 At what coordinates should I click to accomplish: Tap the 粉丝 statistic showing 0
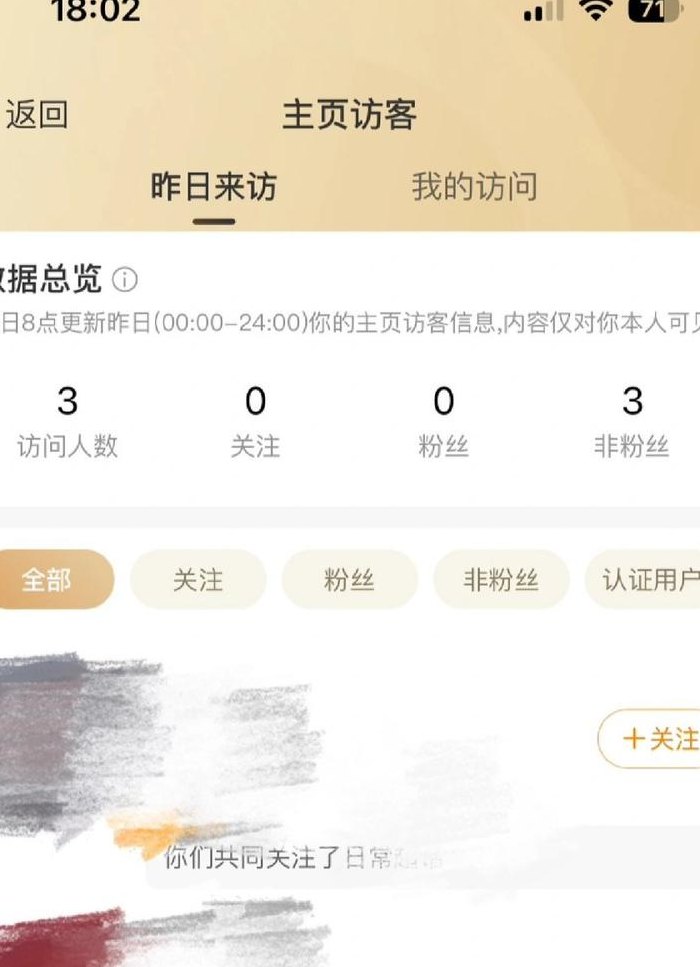[443, 422]
